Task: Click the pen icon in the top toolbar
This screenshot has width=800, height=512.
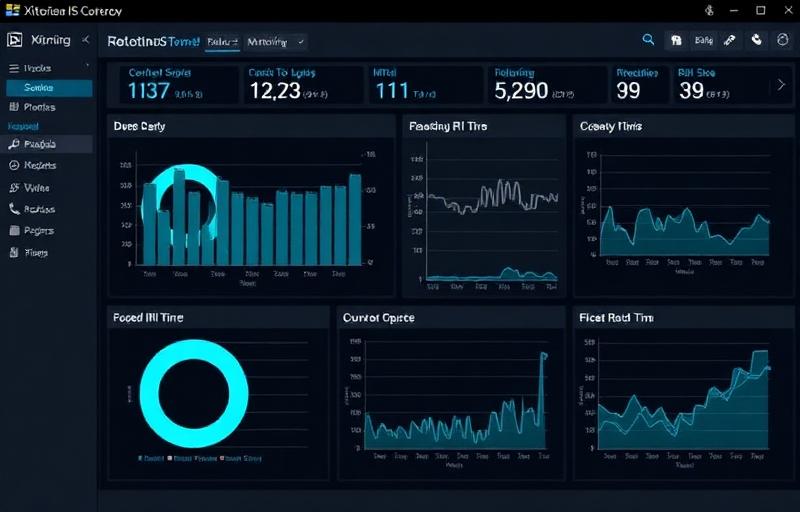Action: click(x=729, y=40)
